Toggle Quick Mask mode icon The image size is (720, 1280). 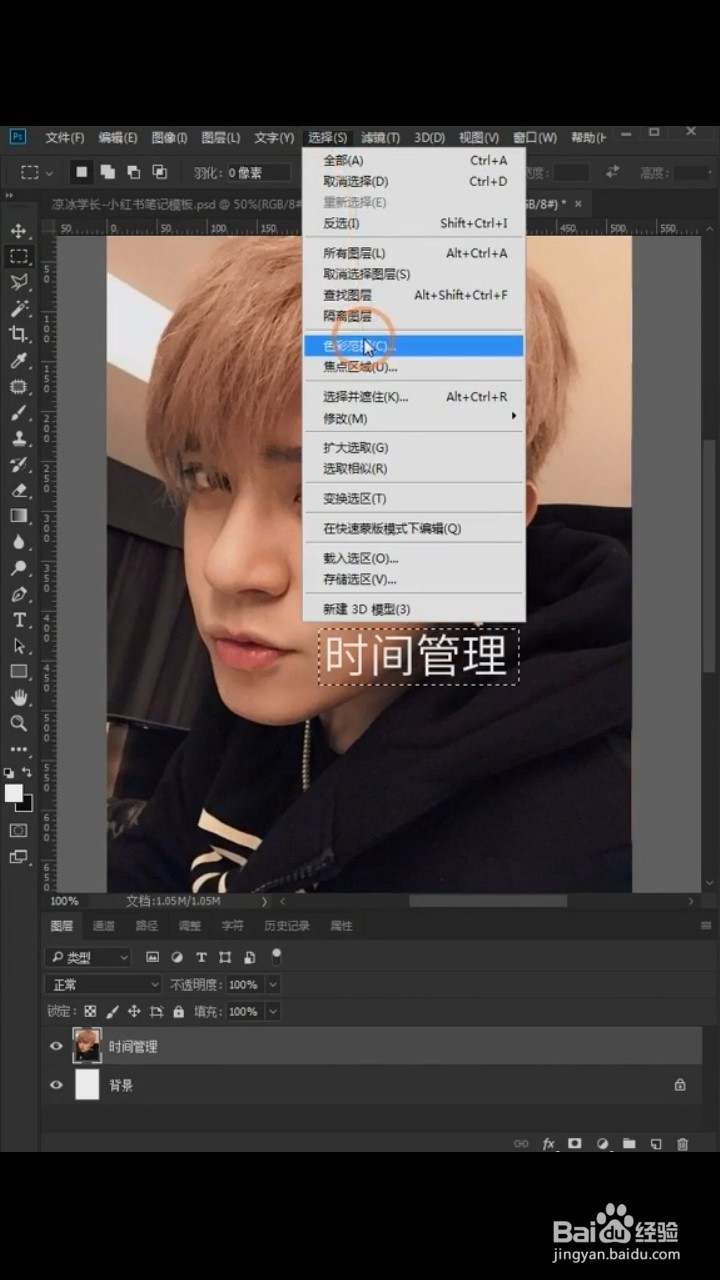click(x=19, y=830)
